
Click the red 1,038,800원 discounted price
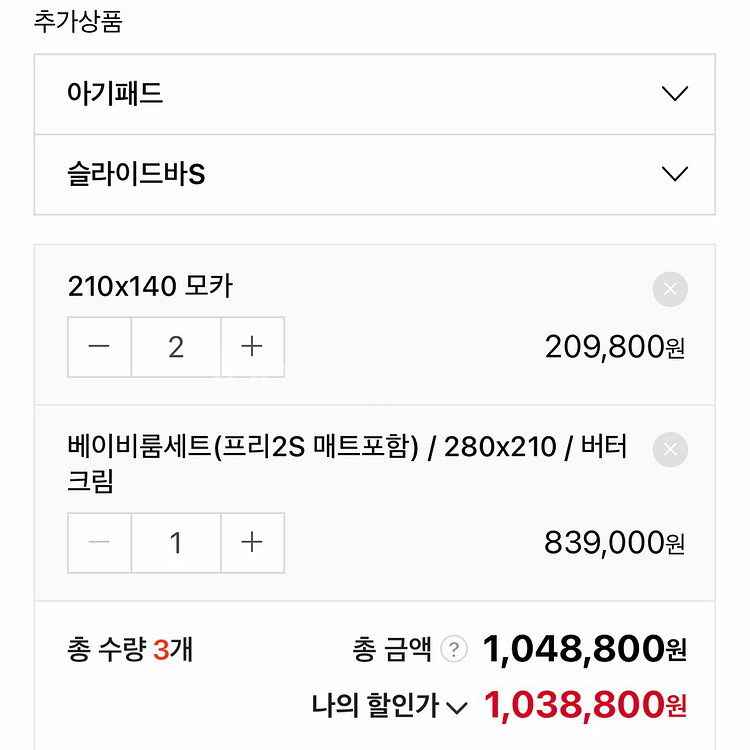point(585,707)
